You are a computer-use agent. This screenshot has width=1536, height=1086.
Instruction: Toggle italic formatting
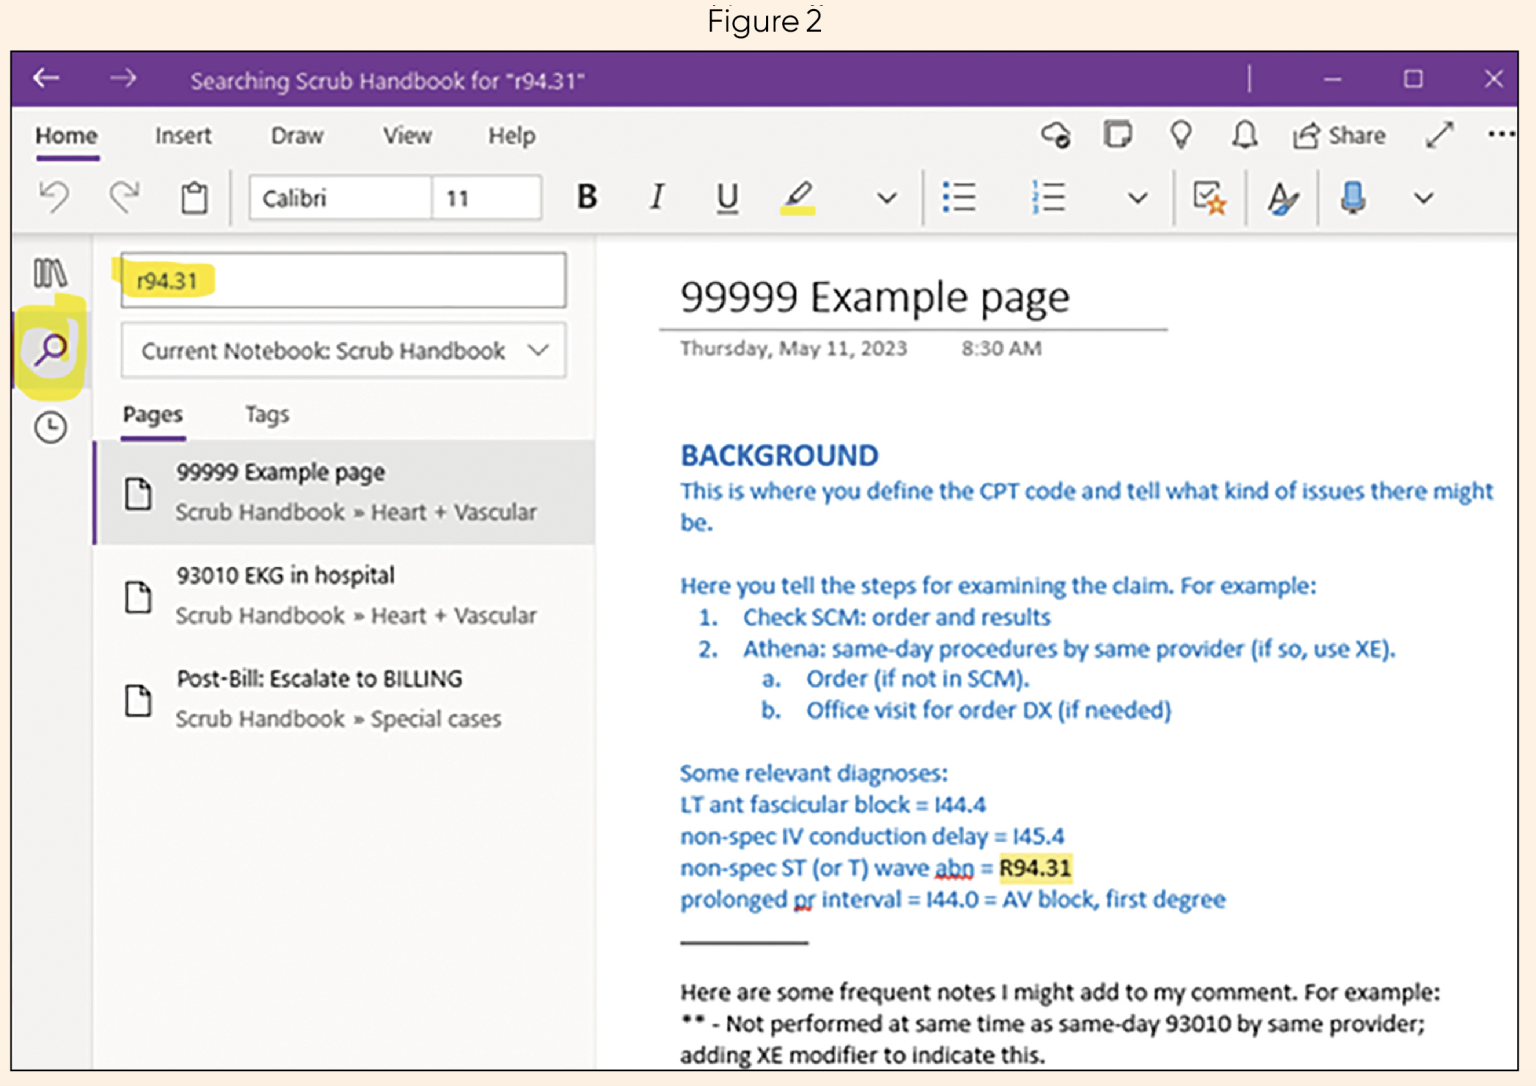tap(656, 197)
